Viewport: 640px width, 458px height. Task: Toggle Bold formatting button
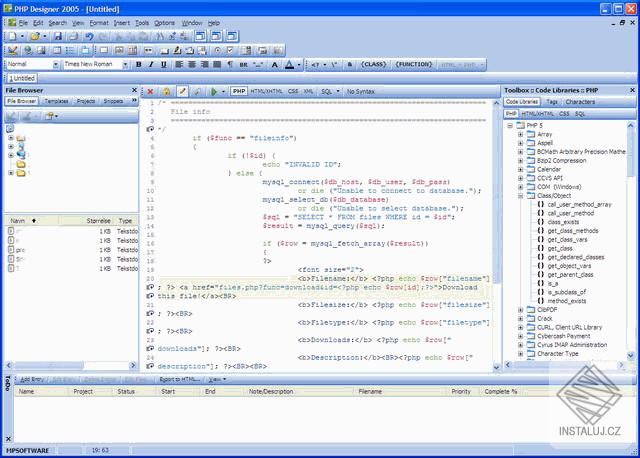tap(139, 64)
